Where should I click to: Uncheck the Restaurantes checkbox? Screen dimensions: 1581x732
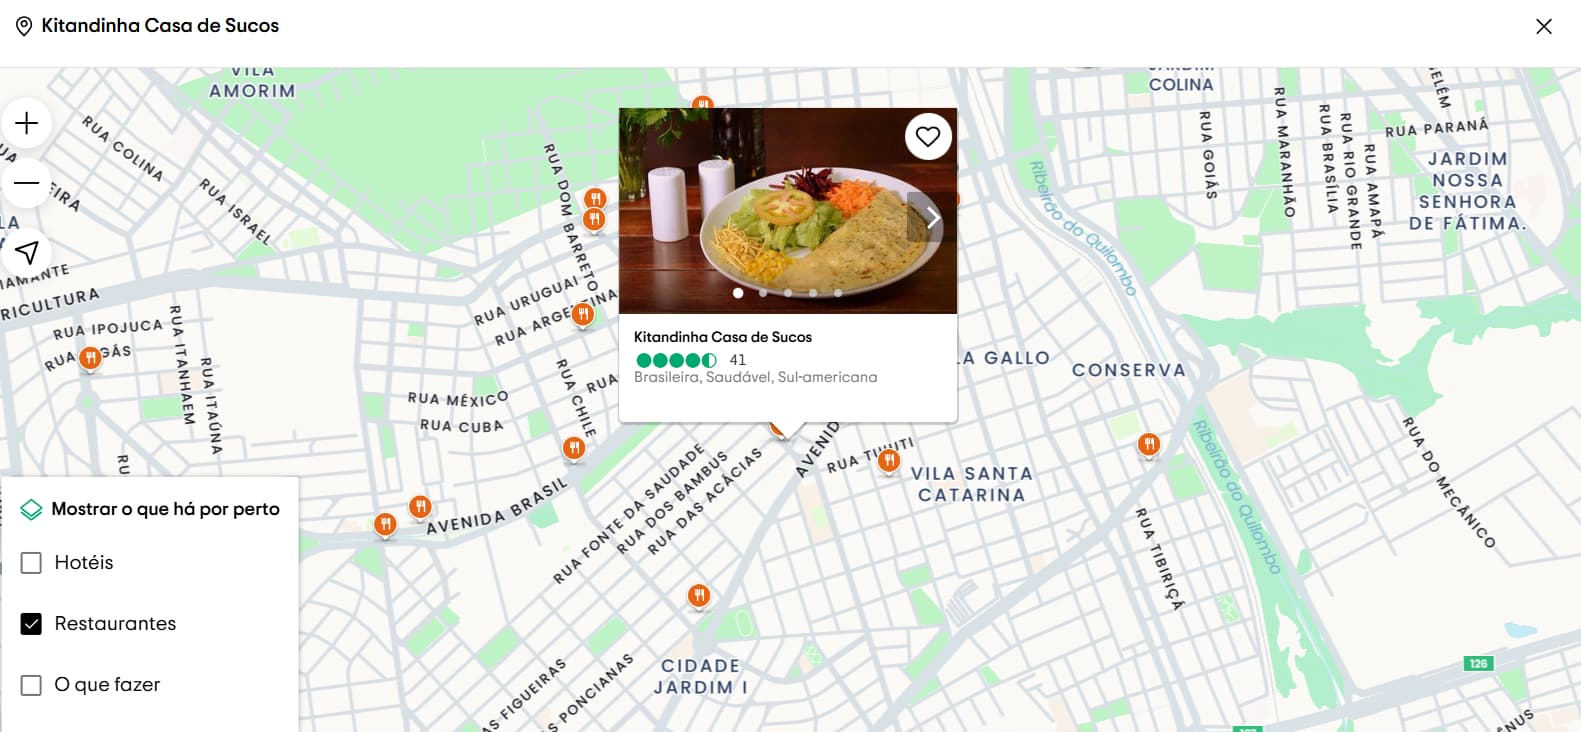coord(32,624)
